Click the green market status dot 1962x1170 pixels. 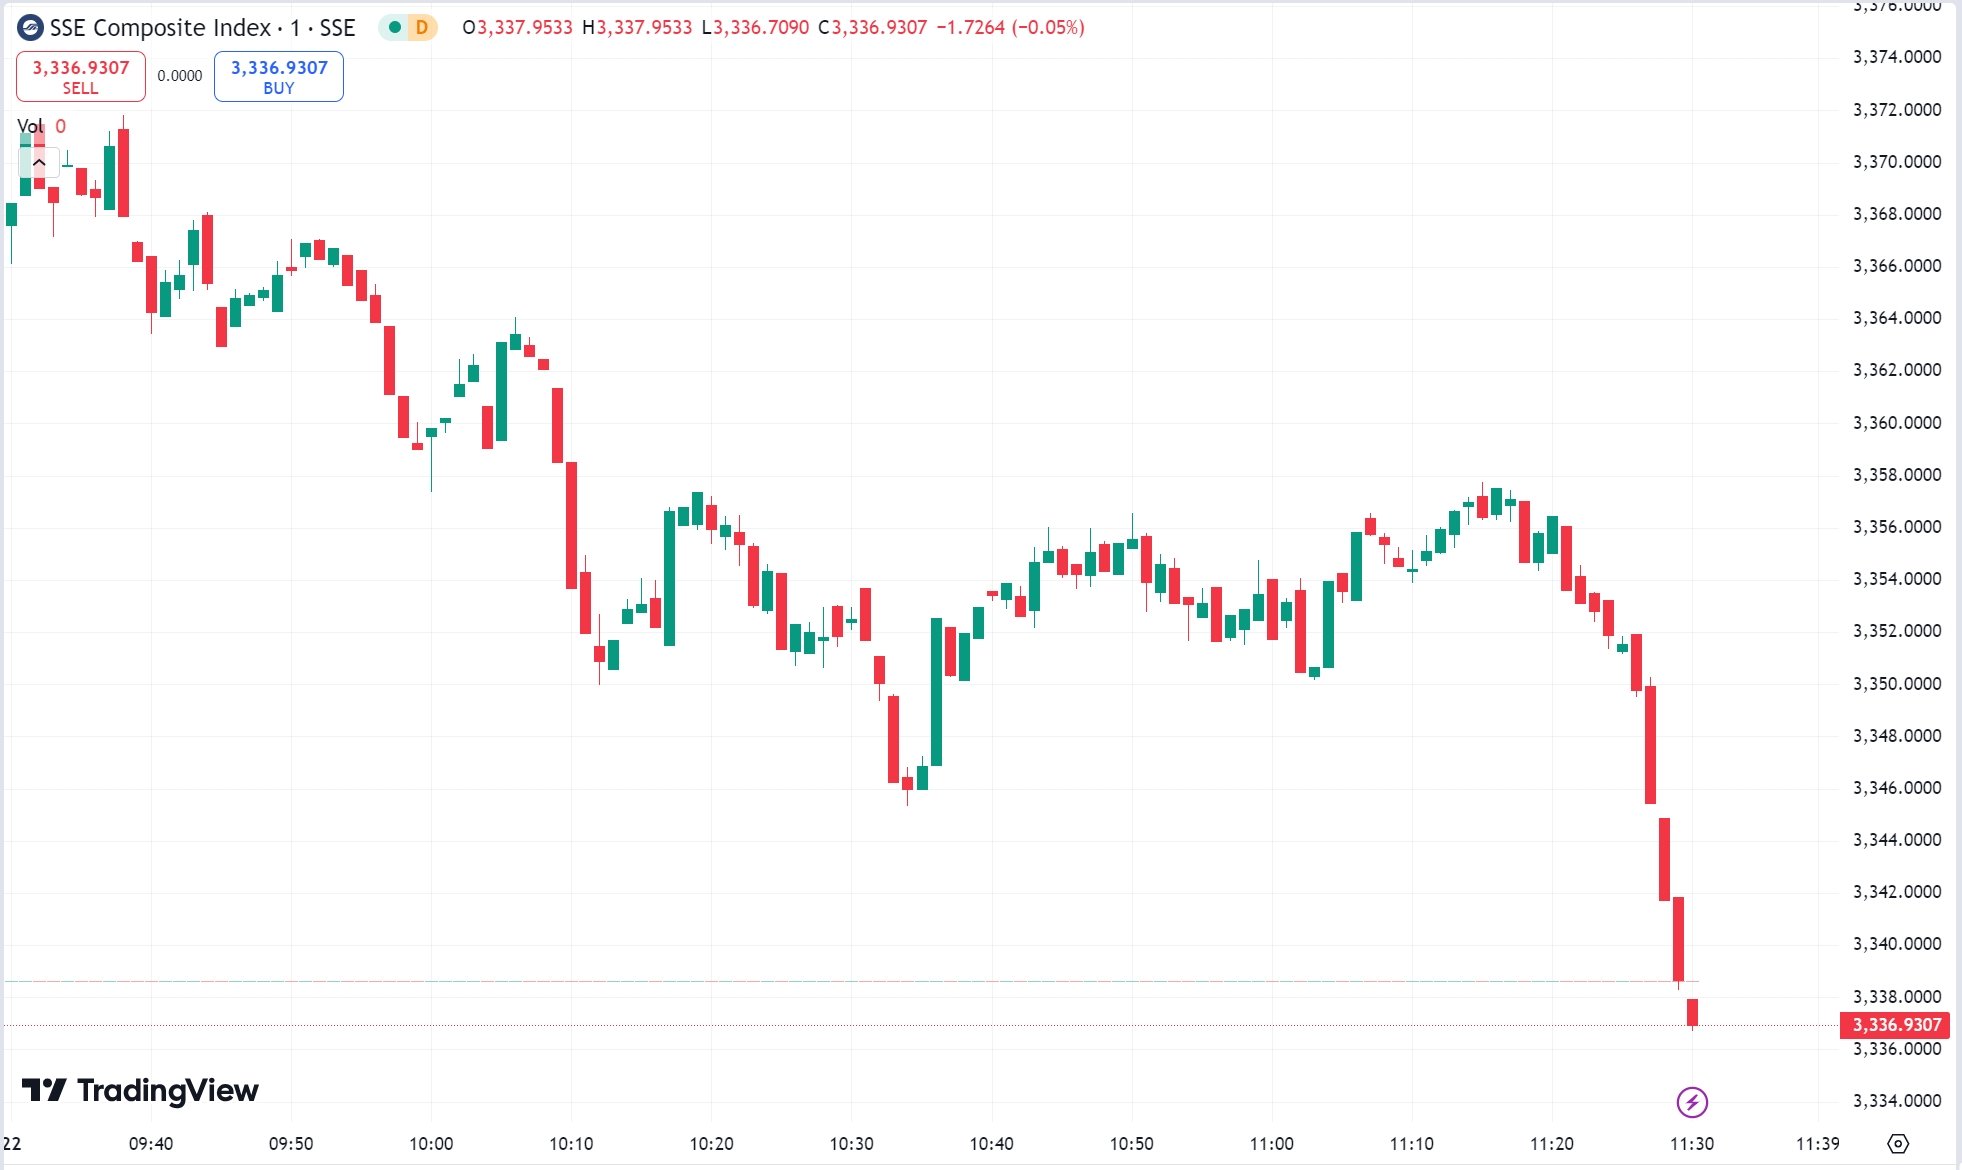click(395, 28)
